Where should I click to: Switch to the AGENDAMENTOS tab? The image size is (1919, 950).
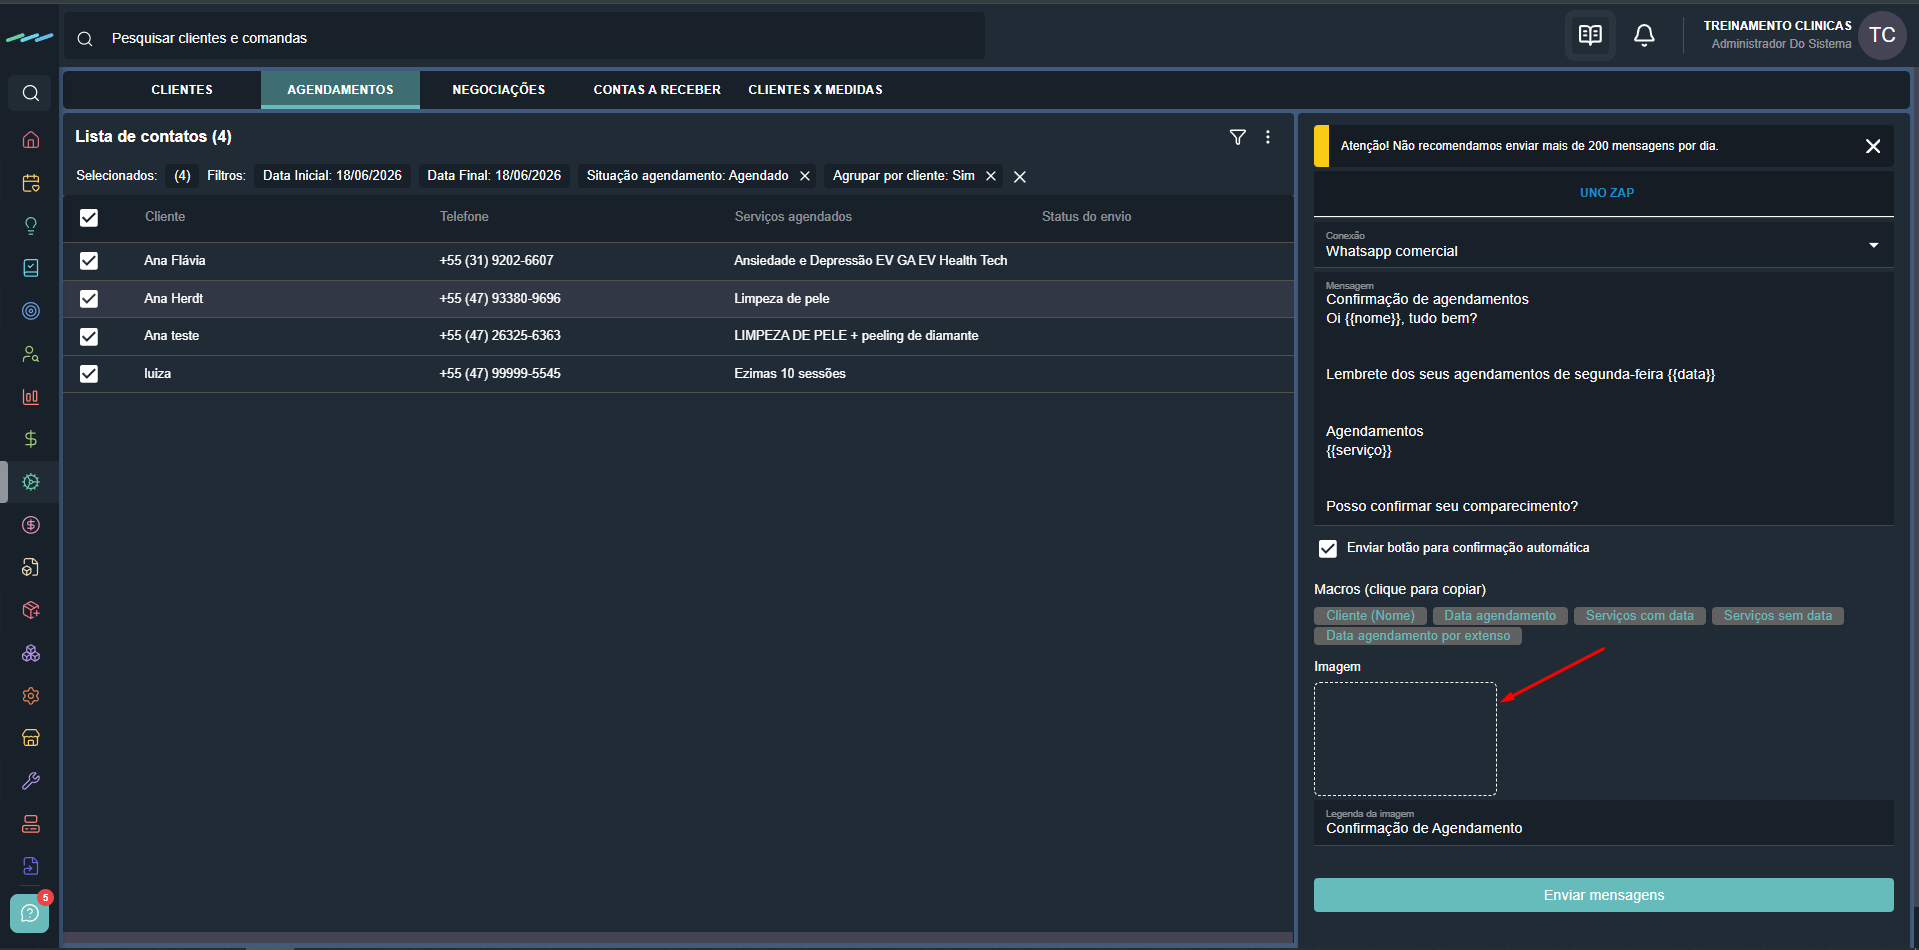coord(340,90)
